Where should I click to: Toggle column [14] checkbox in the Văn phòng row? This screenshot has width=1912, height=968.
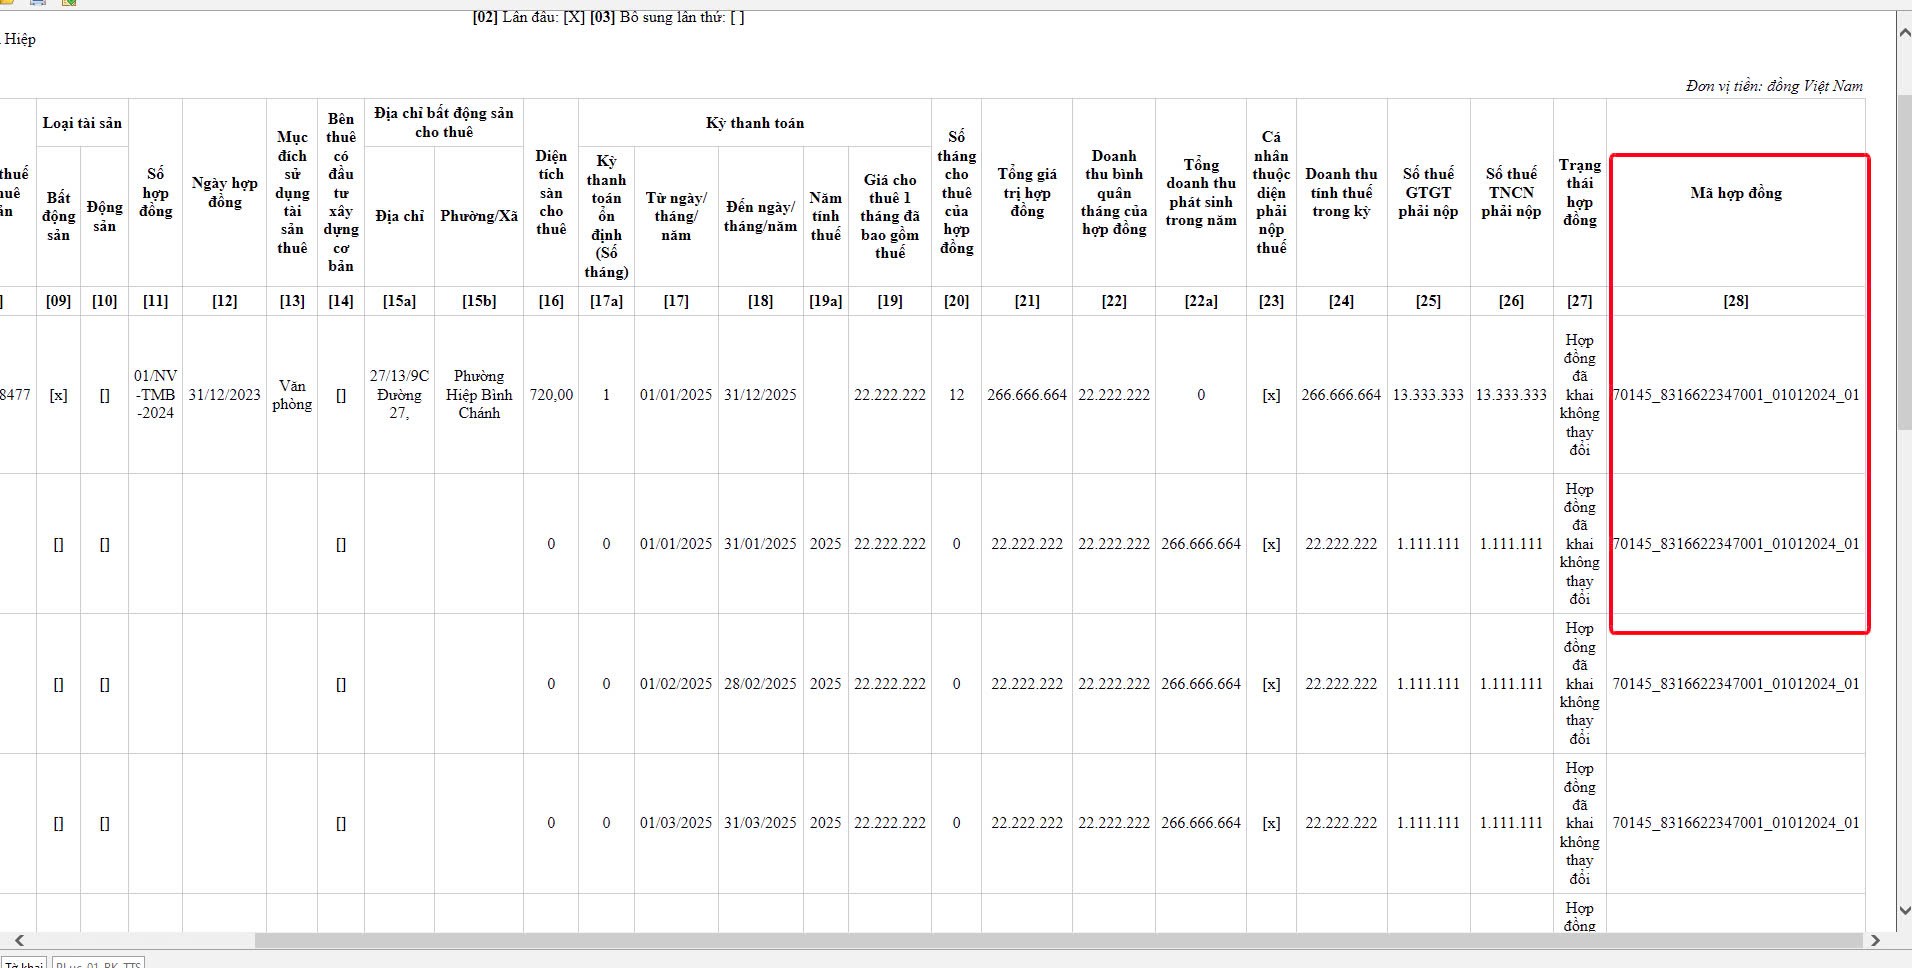(341, 395)
